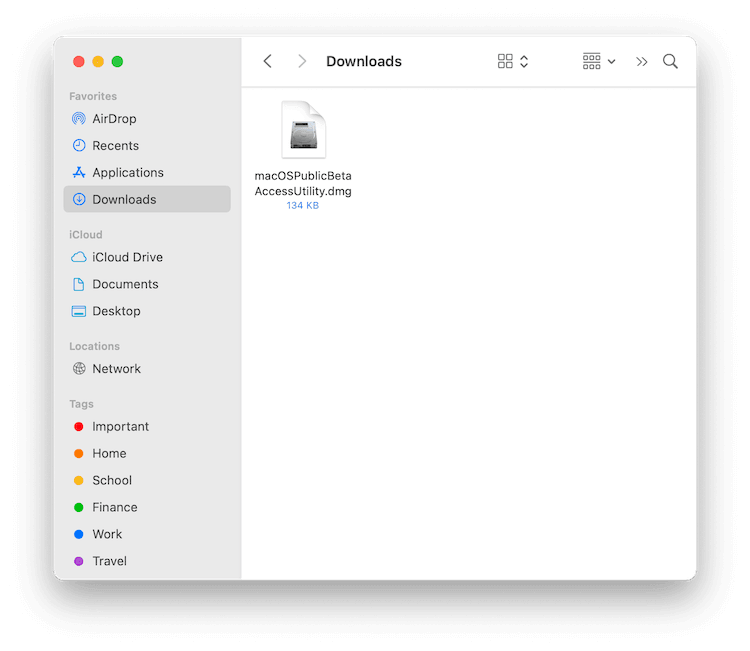
Task: Click the purple Travel tag
Action: tap(109, 562)
